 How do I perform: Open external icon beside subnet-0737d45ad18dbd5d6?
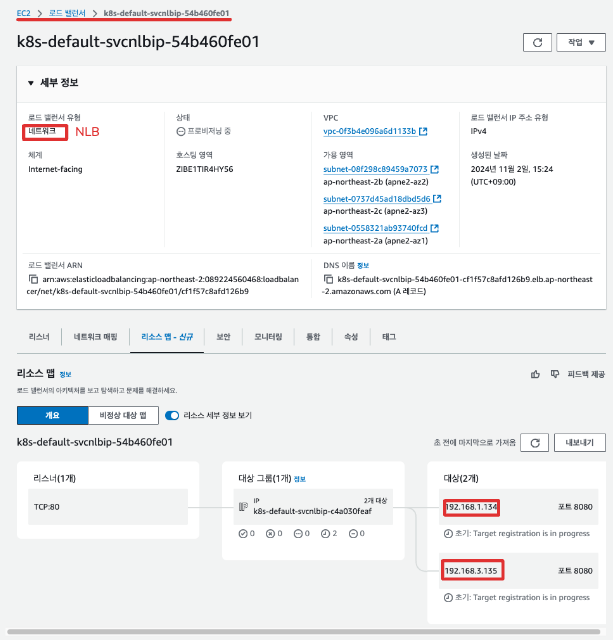coord(437,199)
